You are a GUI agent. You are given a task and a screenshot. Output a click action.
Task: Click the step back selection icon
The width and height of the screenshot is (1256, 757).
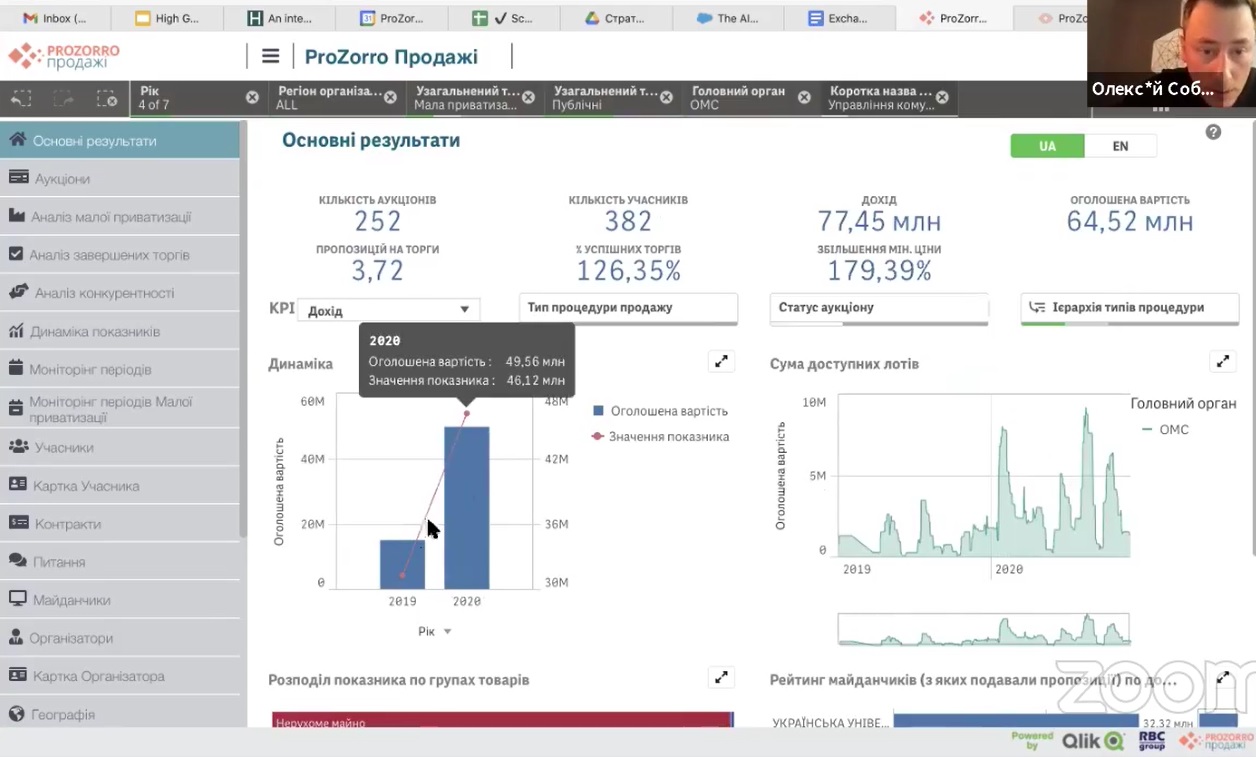[x=21, y=98]
